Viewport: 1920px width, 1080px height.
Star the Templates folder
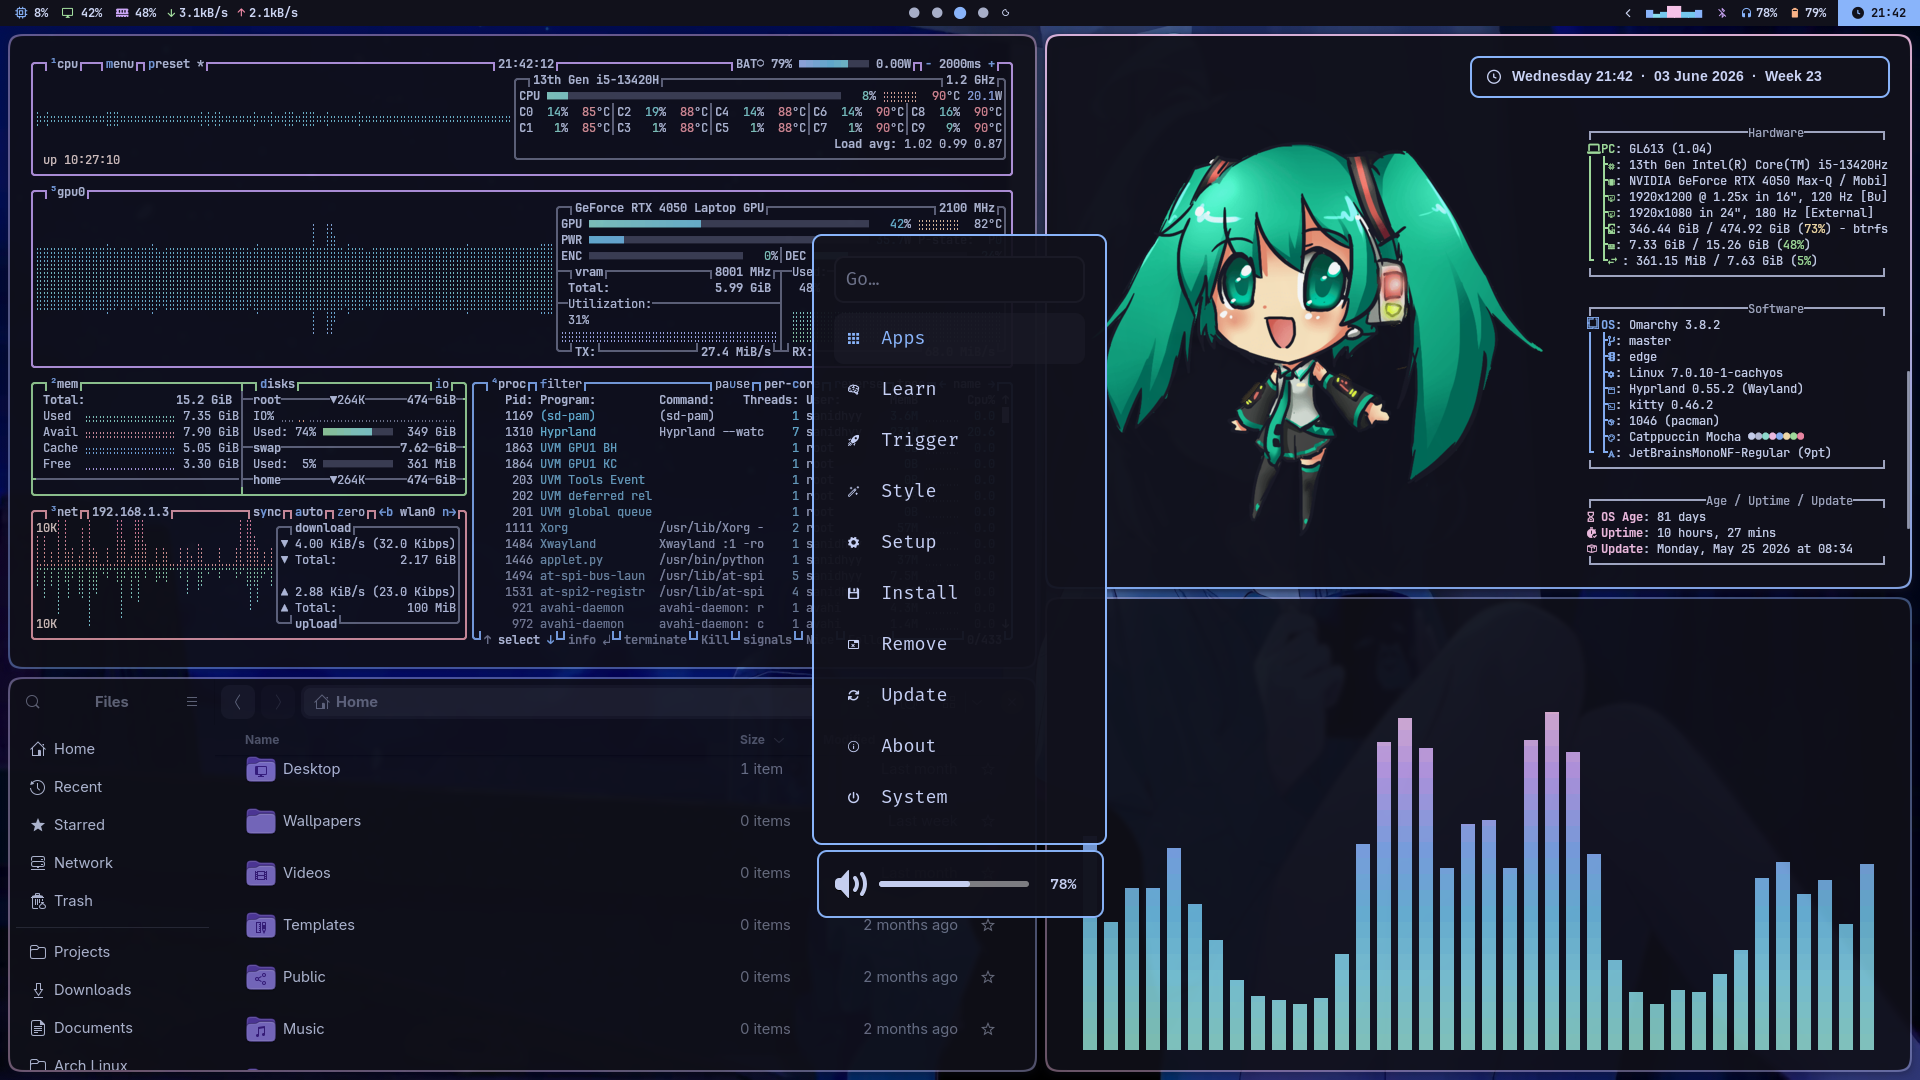[x=988, y=925]
